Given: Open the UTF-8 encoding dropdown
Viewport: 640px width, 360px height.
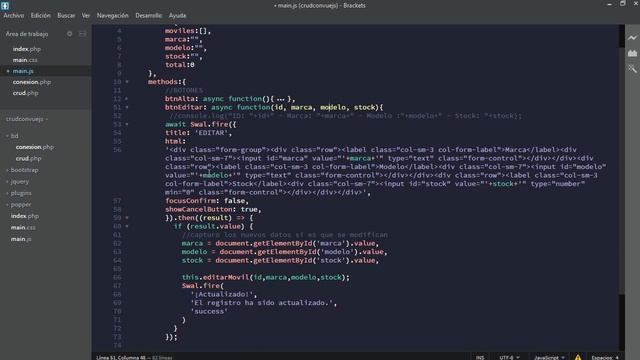Looking at the screenshot, I should [x=509, y=358].
